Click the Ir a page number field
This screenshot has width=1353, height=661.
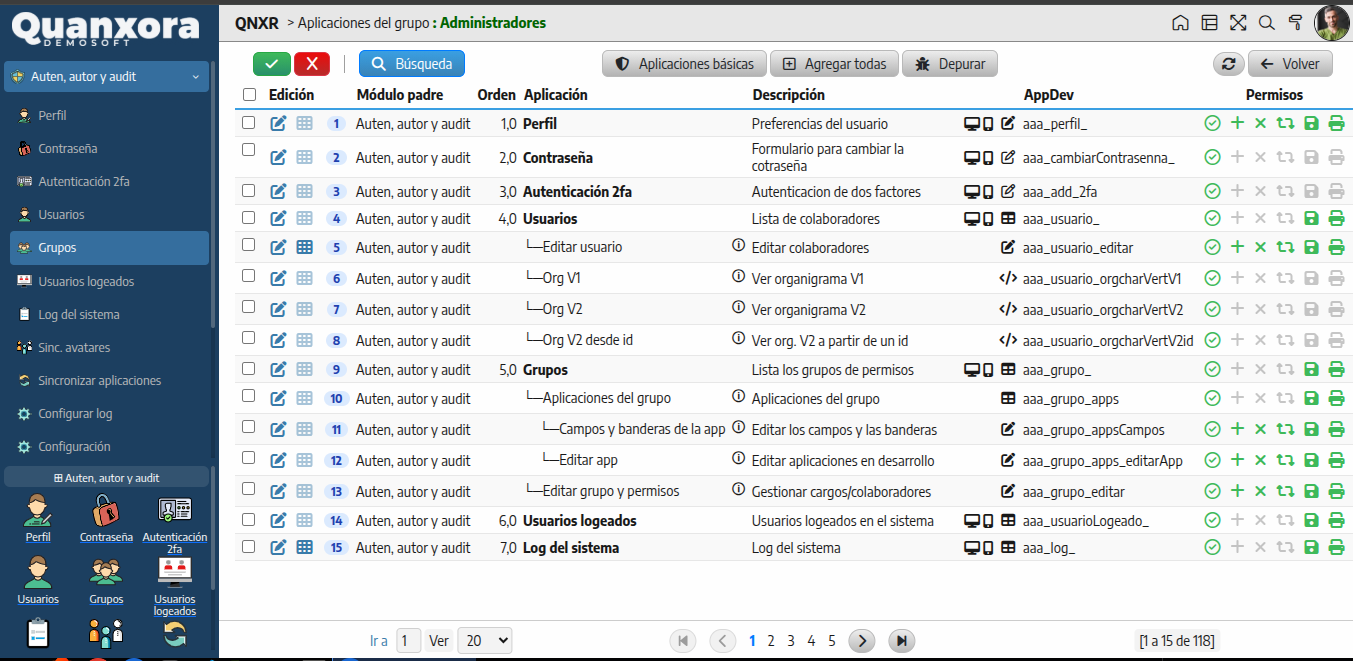pyautogui.click(x=408, y=641)
